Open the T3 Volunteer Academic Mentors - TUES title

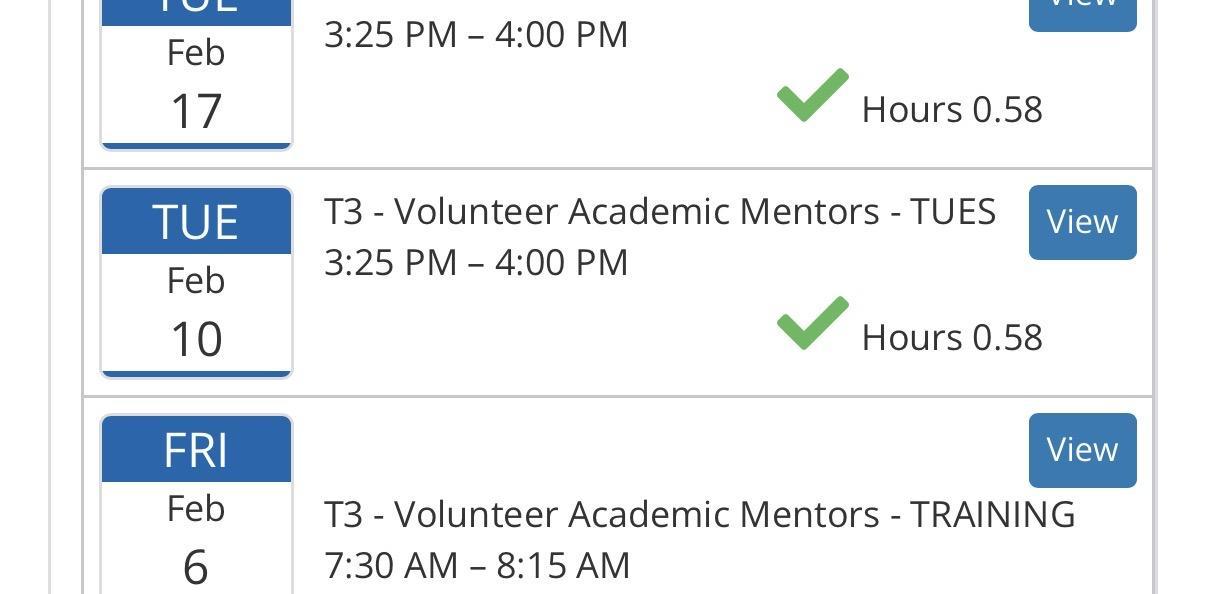tap(660, 212)
